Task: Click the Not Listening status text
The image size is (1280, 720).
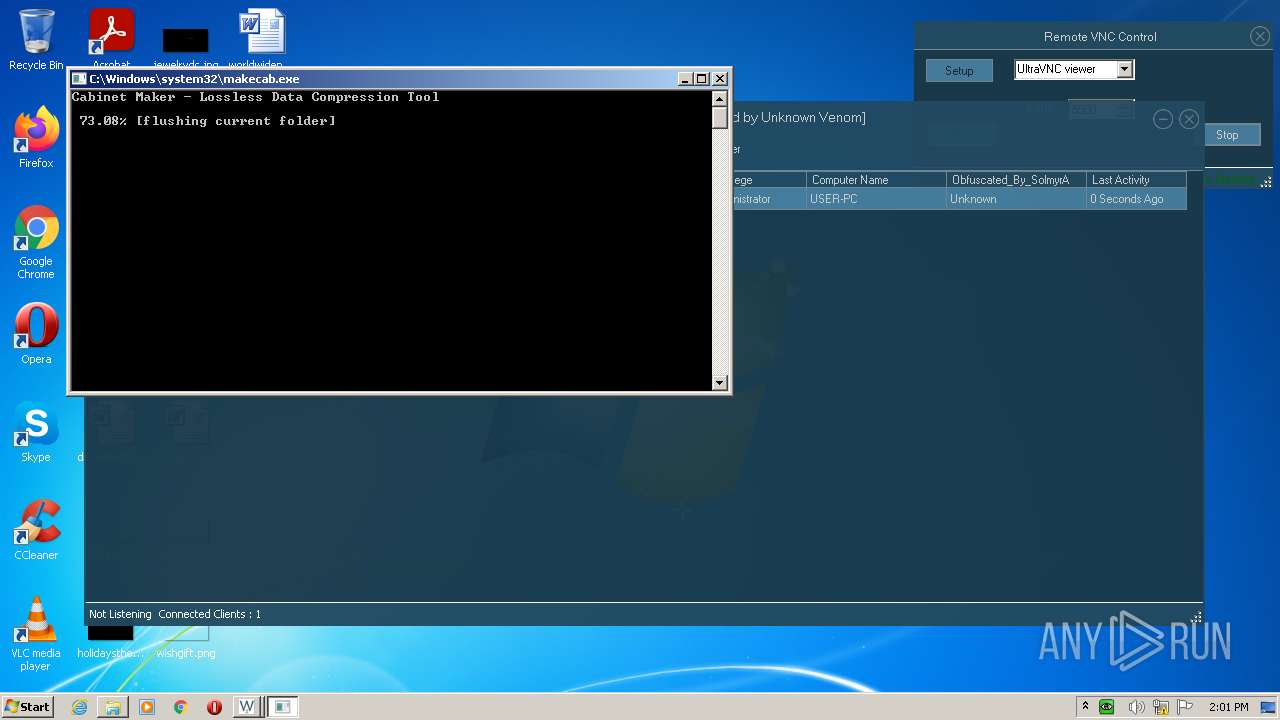Action: pos(120,614)
